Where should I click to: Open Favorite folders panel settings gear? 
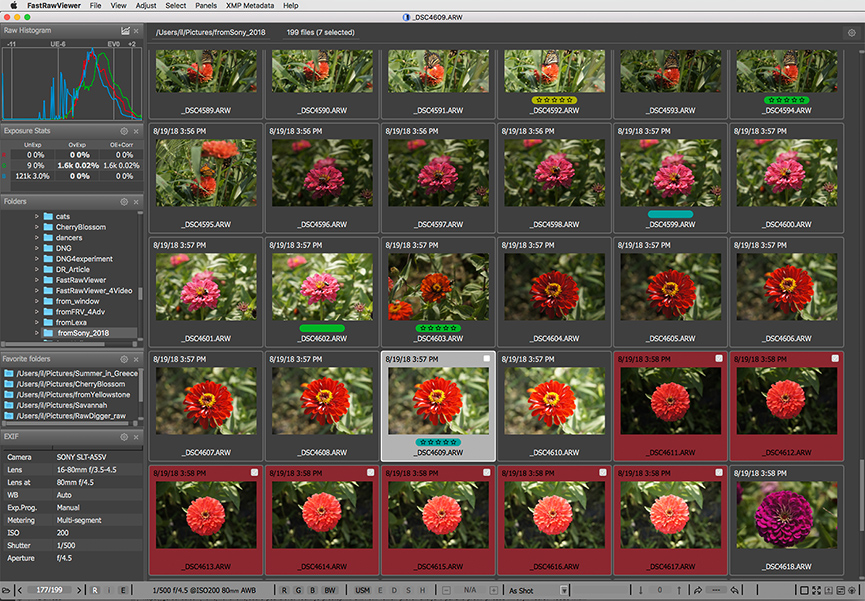124,359
